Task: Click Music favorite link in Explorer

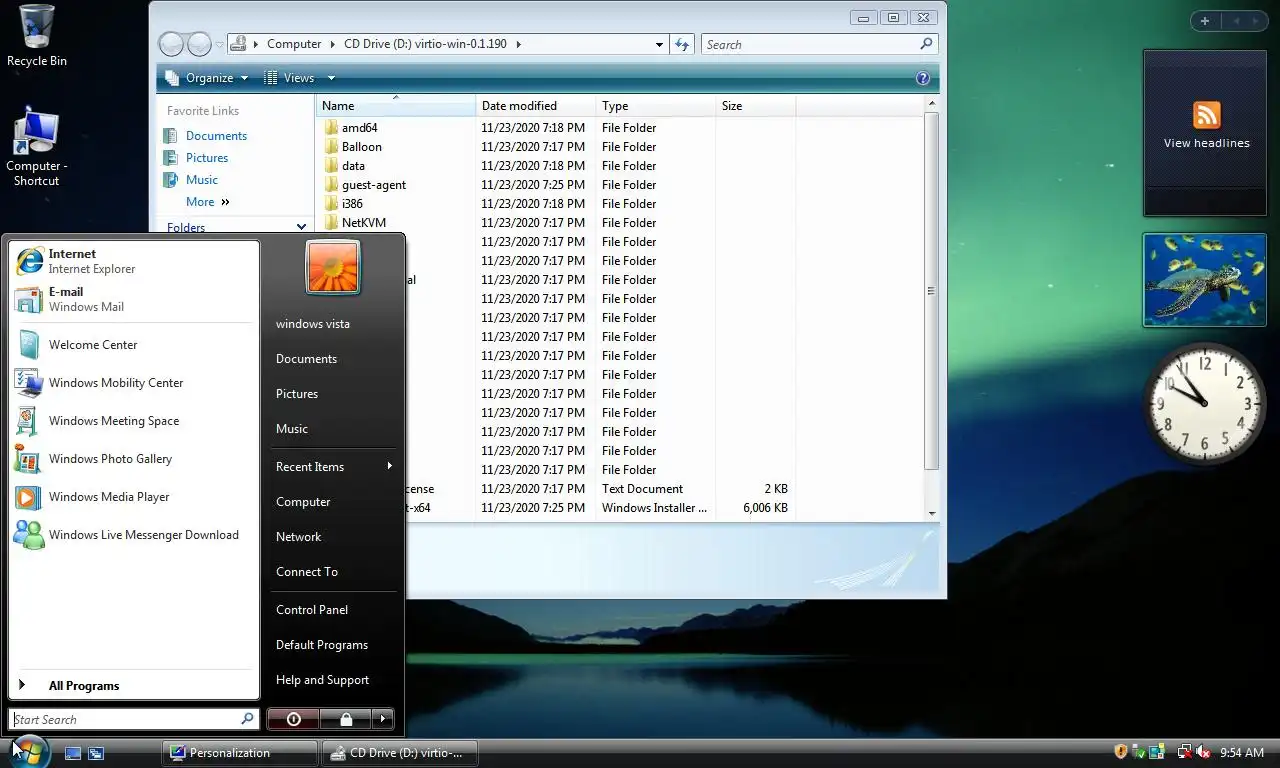Action: pos(201,180)
